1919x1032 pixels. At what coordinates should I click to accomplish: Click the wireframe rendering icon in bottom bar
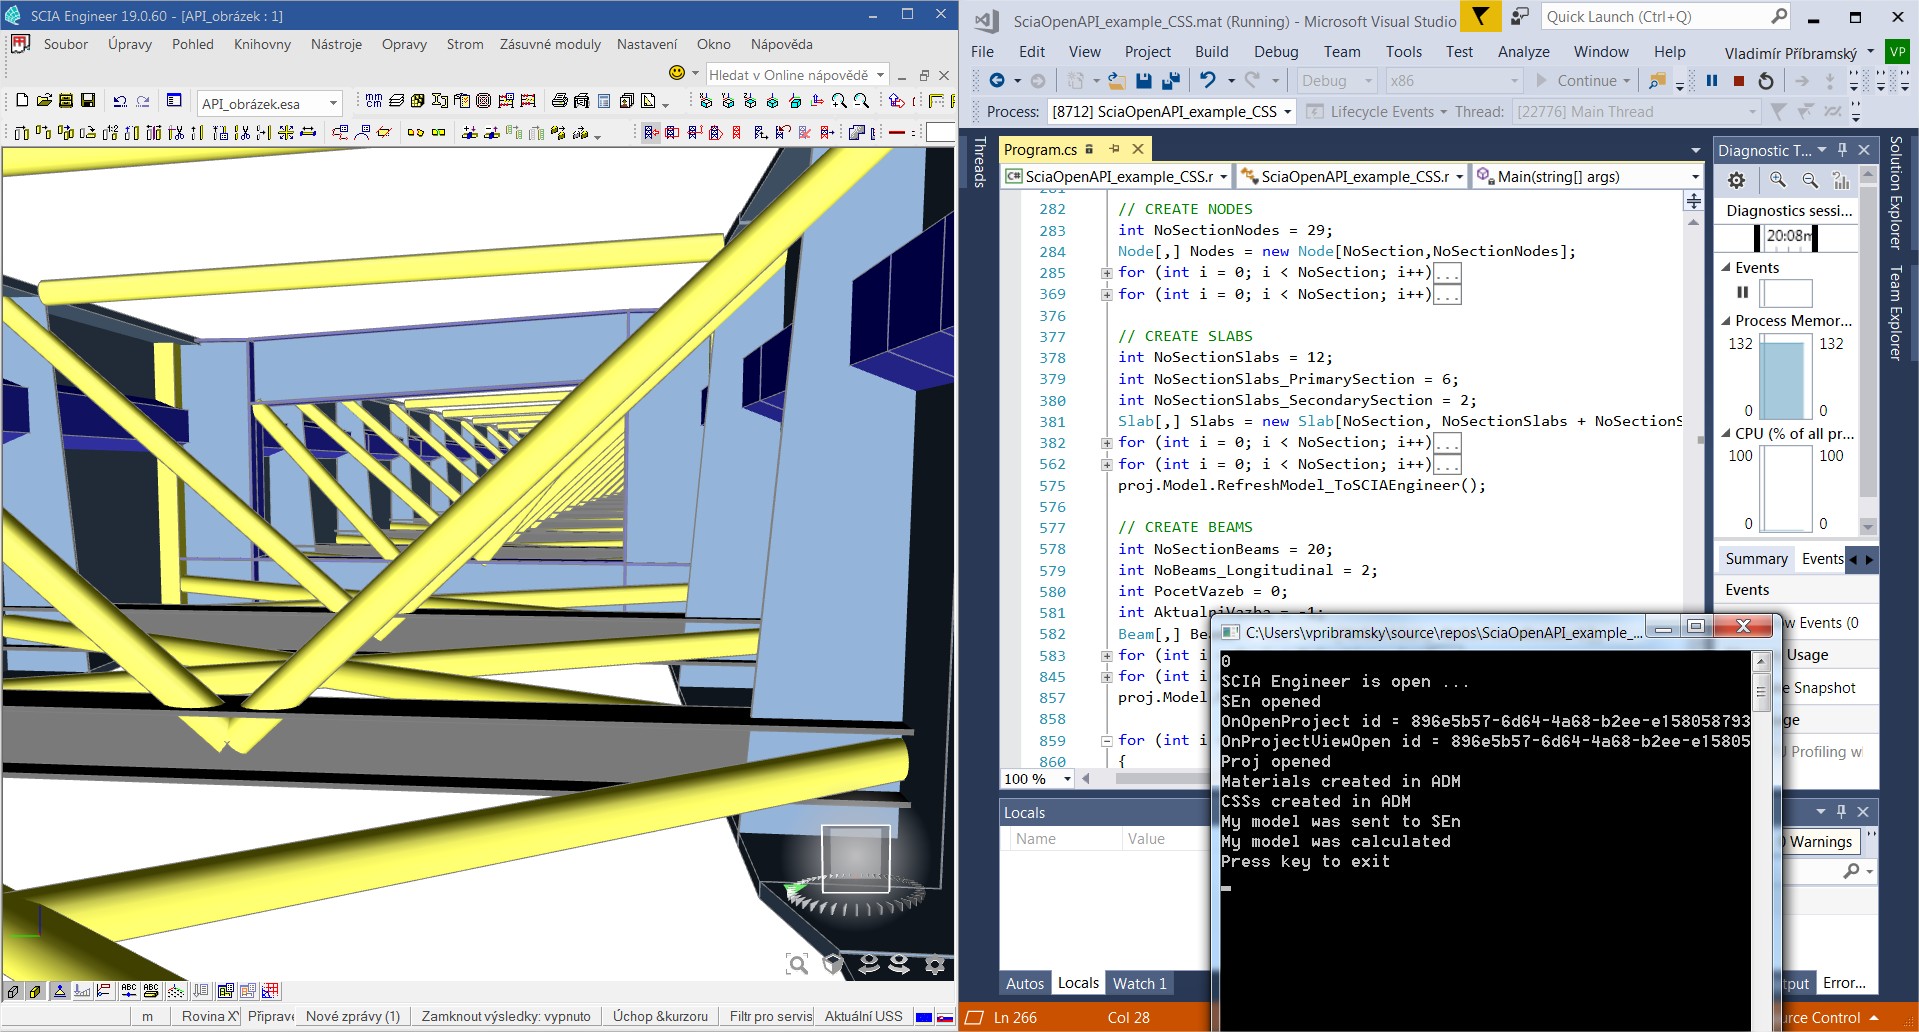[14, 991]
